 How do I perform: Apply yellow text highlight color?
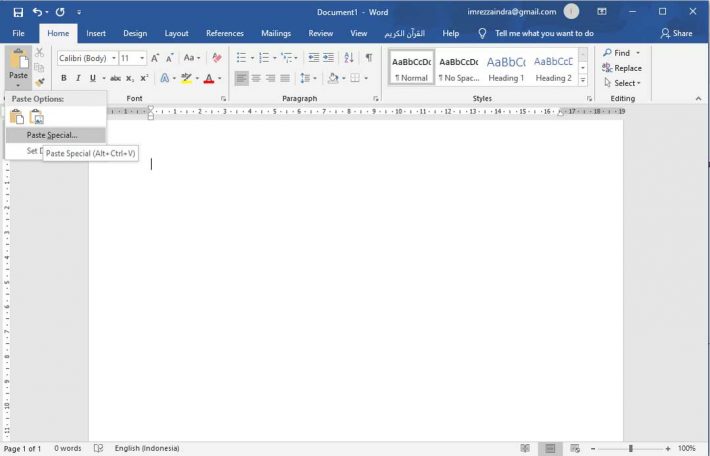coord(186,78)
